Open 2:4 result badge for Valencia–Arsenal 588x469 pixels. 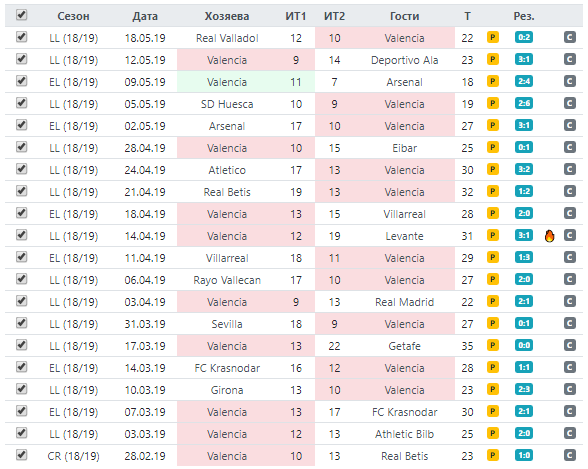click(x=524, y=81)
